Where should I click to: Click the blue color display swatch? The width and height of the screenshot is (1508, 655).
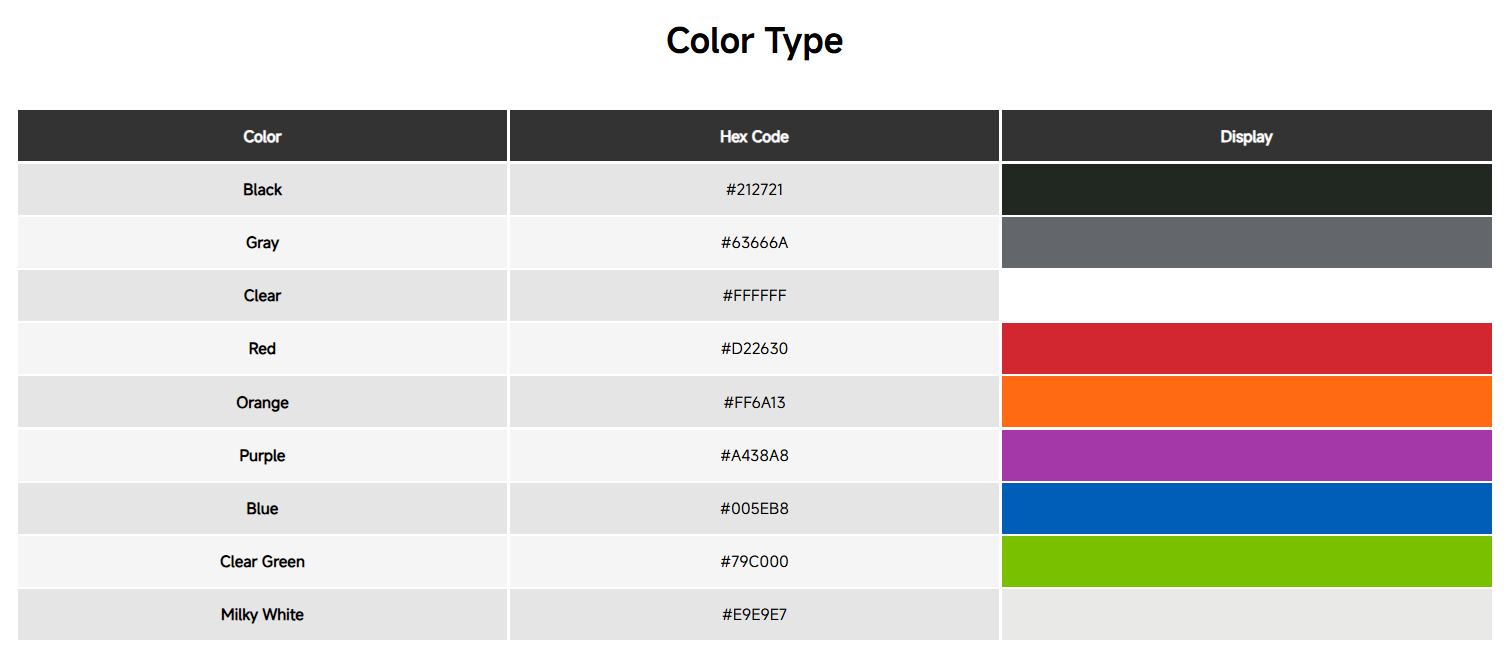point(1246,508)
